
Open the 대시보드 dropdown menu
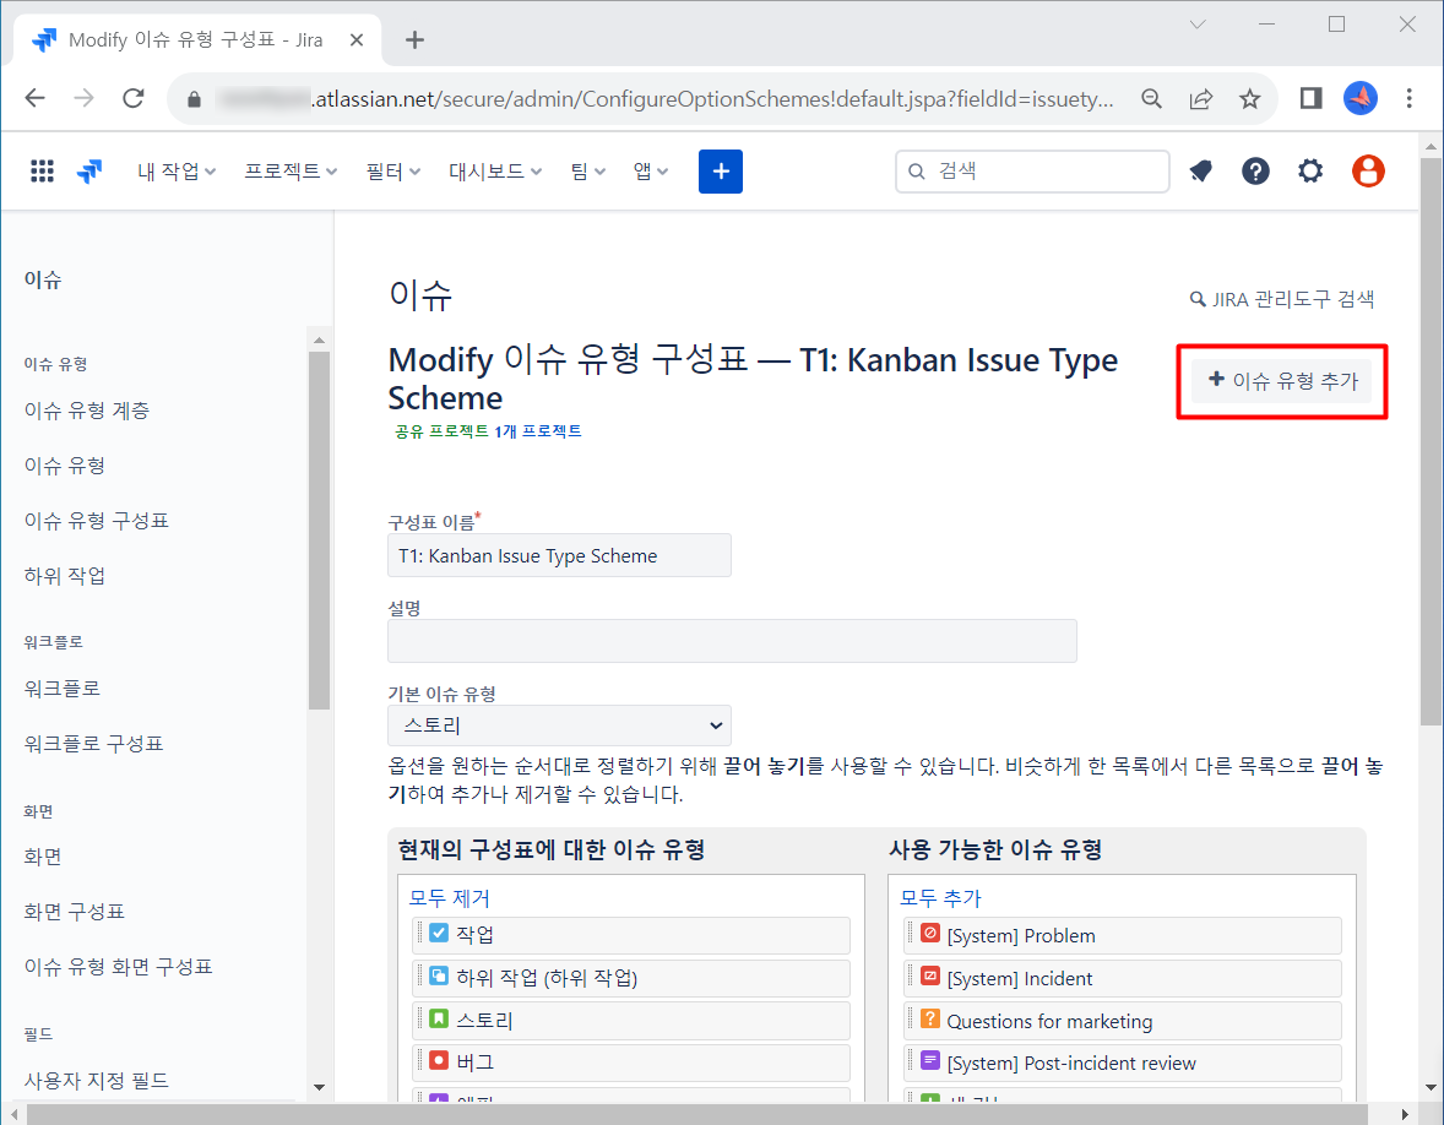click(x=494, y=171)
